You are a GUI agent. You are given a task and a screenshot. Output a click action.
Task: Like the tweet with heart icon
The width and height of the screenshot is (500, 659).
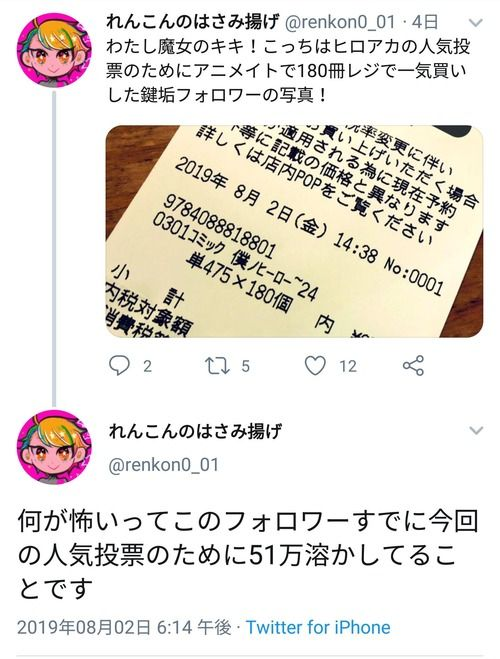[x=315, y=366]
